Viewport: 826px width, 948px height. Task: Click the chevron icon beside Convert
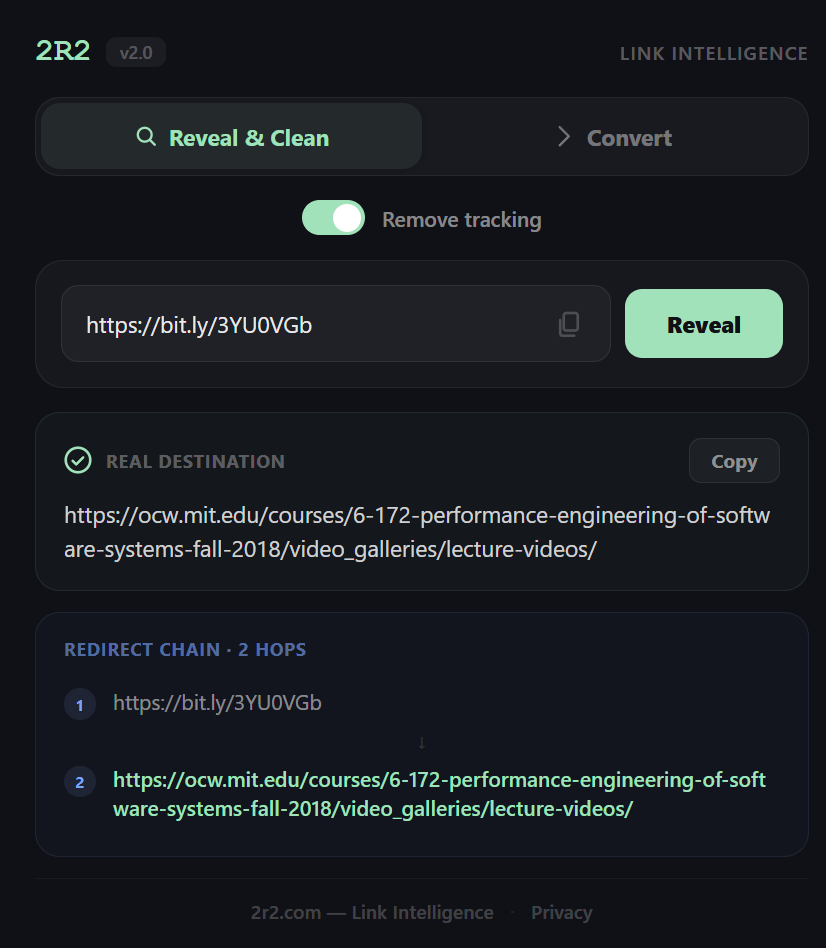click(563, 137)
